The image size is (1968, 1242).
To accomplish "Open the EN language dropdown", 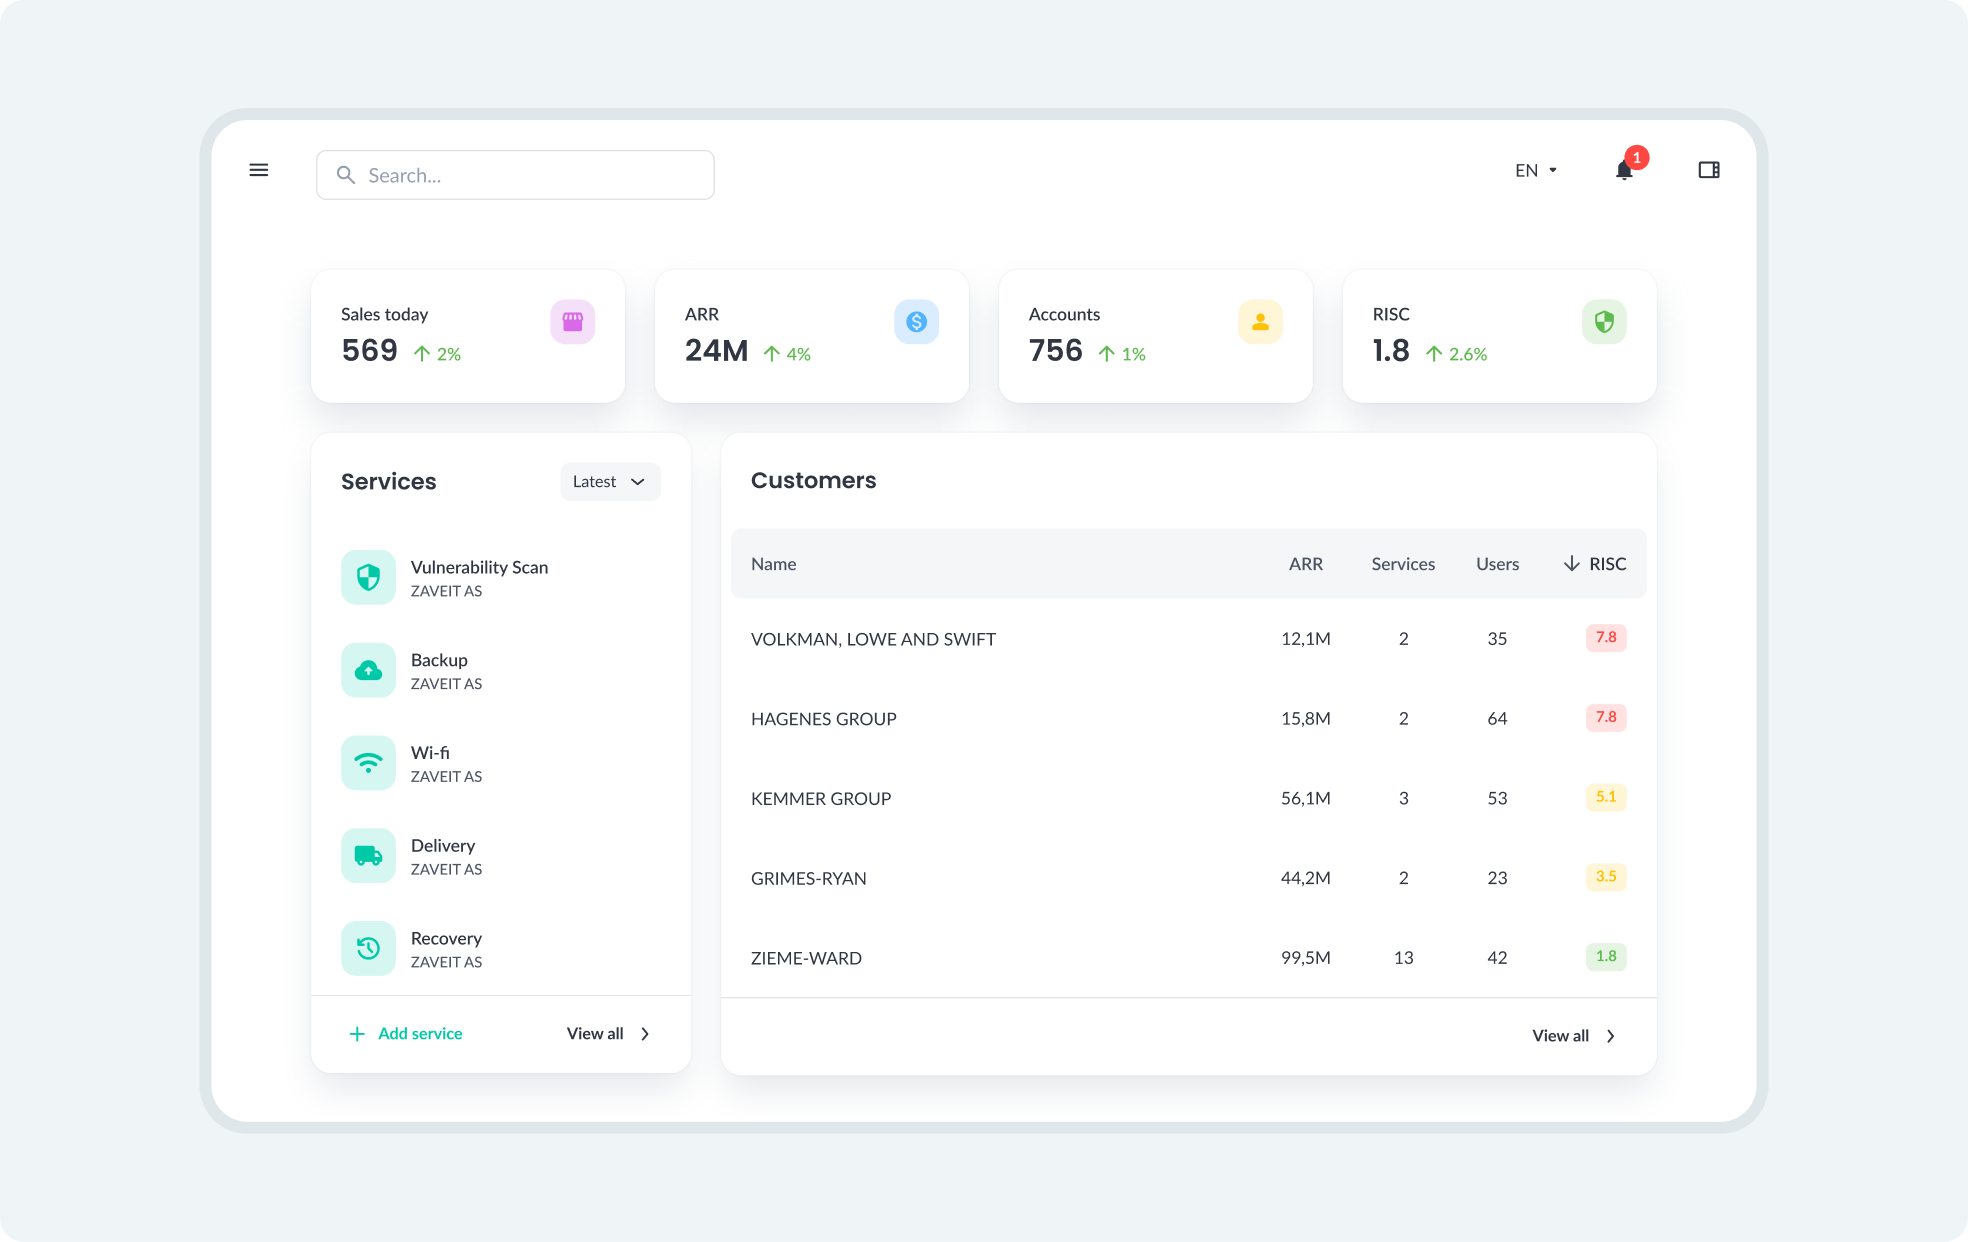I will coord(1535,171).
